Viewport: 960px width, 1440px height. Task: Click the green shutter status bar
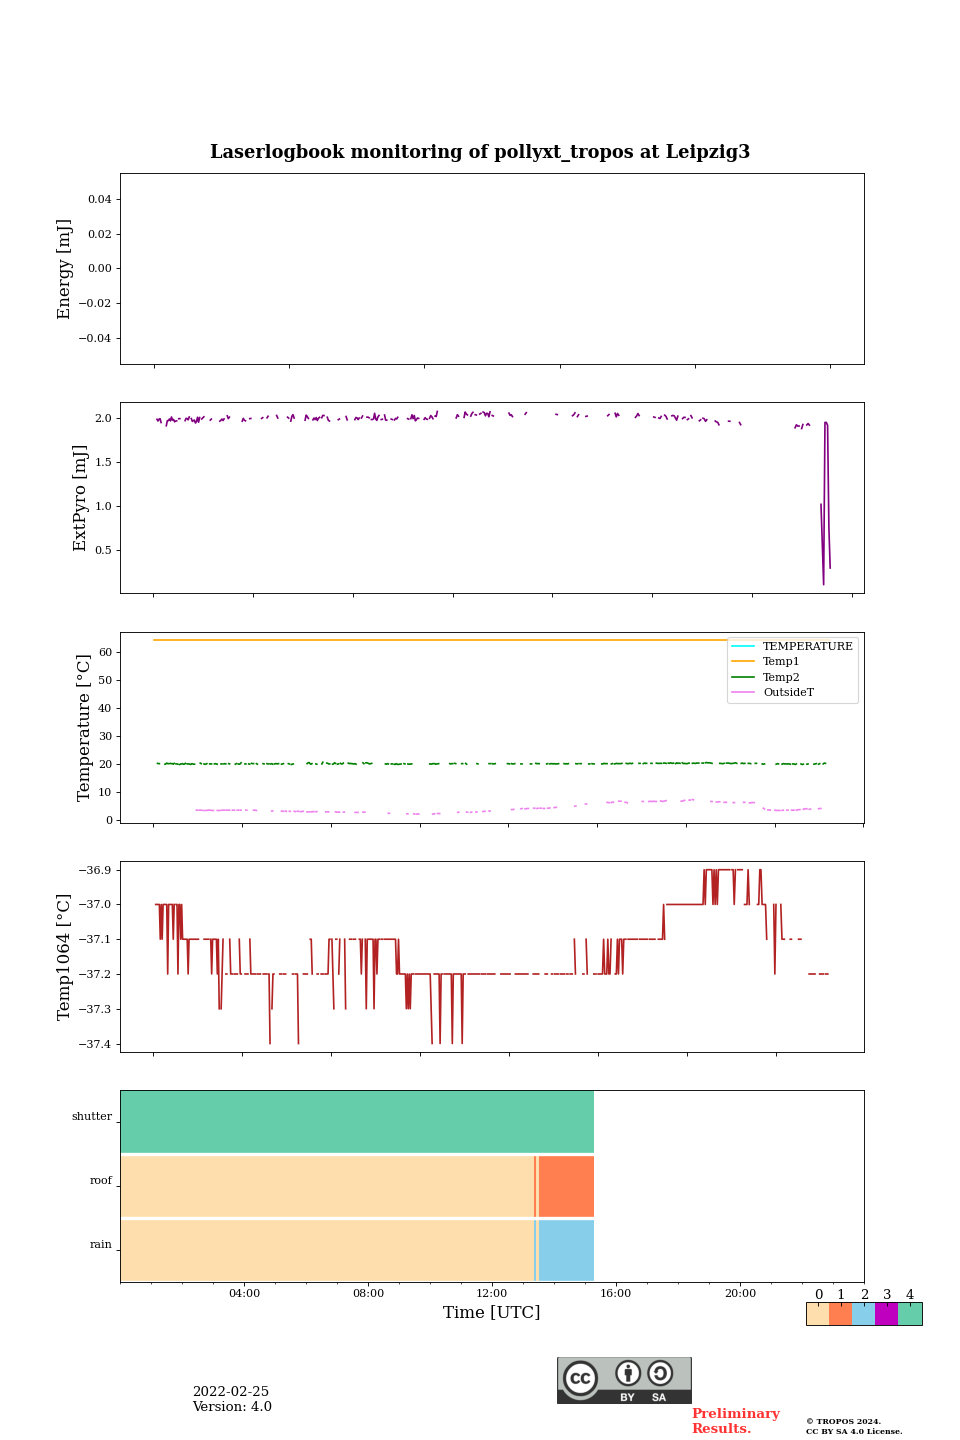tap(357, 1122)
